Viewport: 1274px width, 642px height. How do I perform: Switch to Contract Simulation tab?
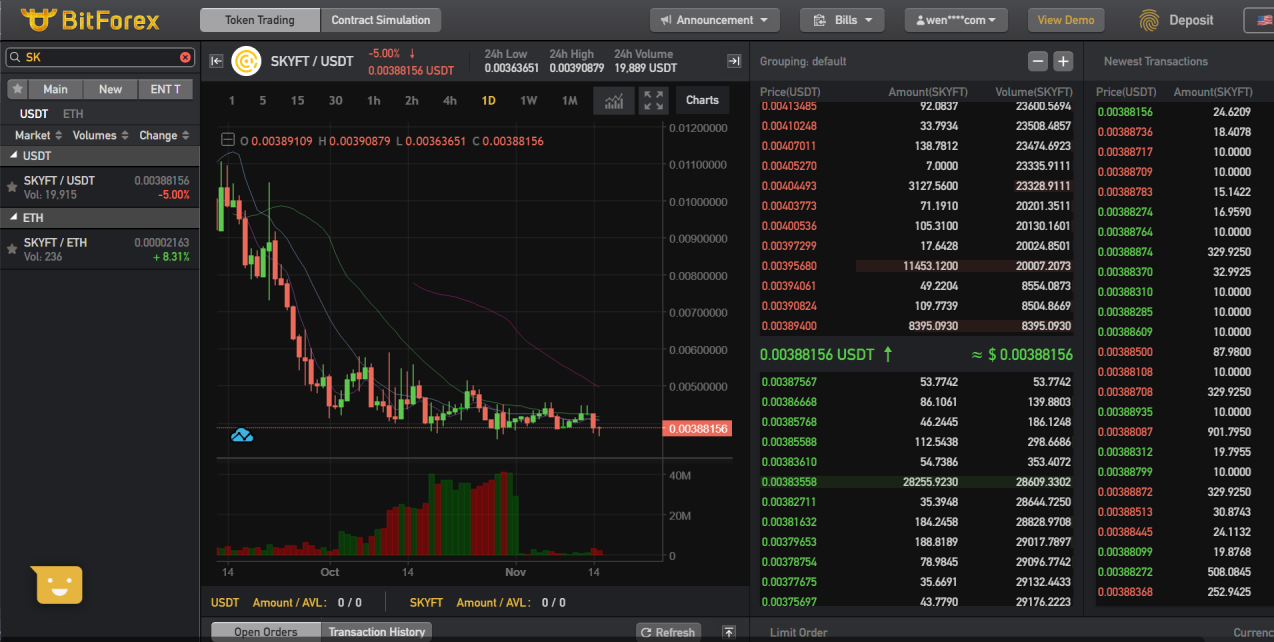click(381, 20)
